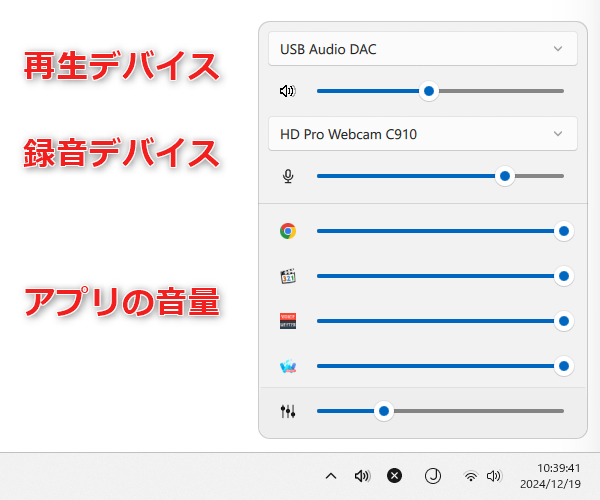600x500 pixels.
Task: Set the microphone level slider position
Action: 440,176
